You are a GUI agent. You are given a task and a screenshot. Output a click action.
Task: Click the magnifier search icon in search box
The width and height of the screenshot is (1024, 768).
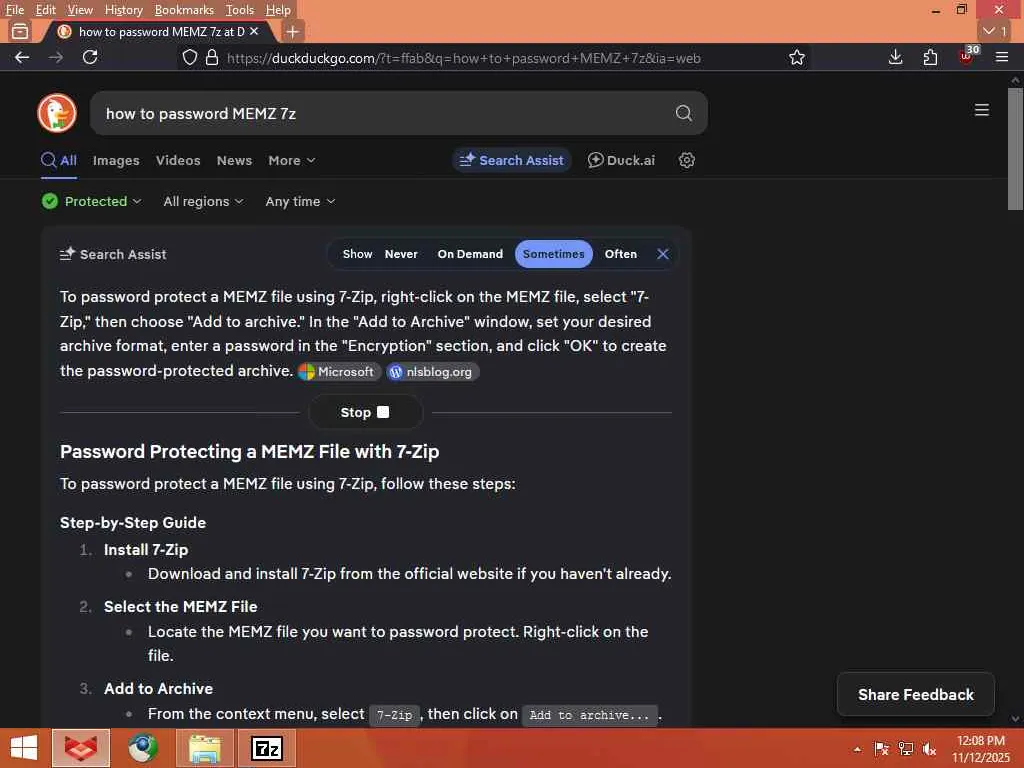coord(683,113)
